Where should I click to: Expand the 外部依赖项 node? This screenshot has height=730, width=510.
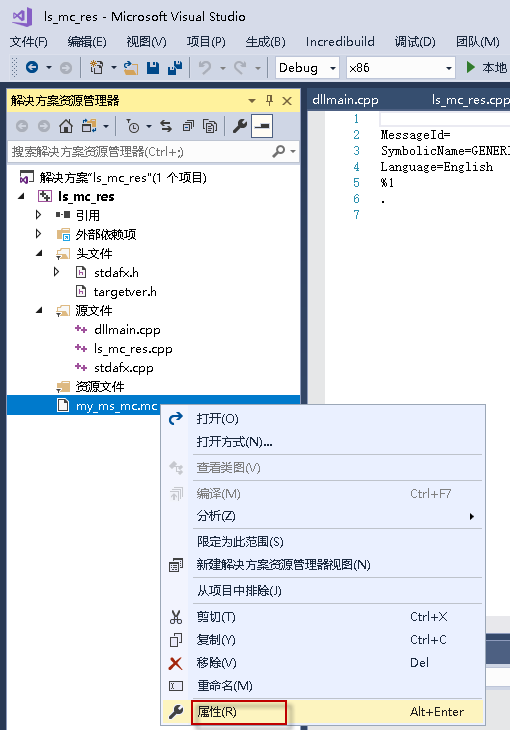coord(39,234)
